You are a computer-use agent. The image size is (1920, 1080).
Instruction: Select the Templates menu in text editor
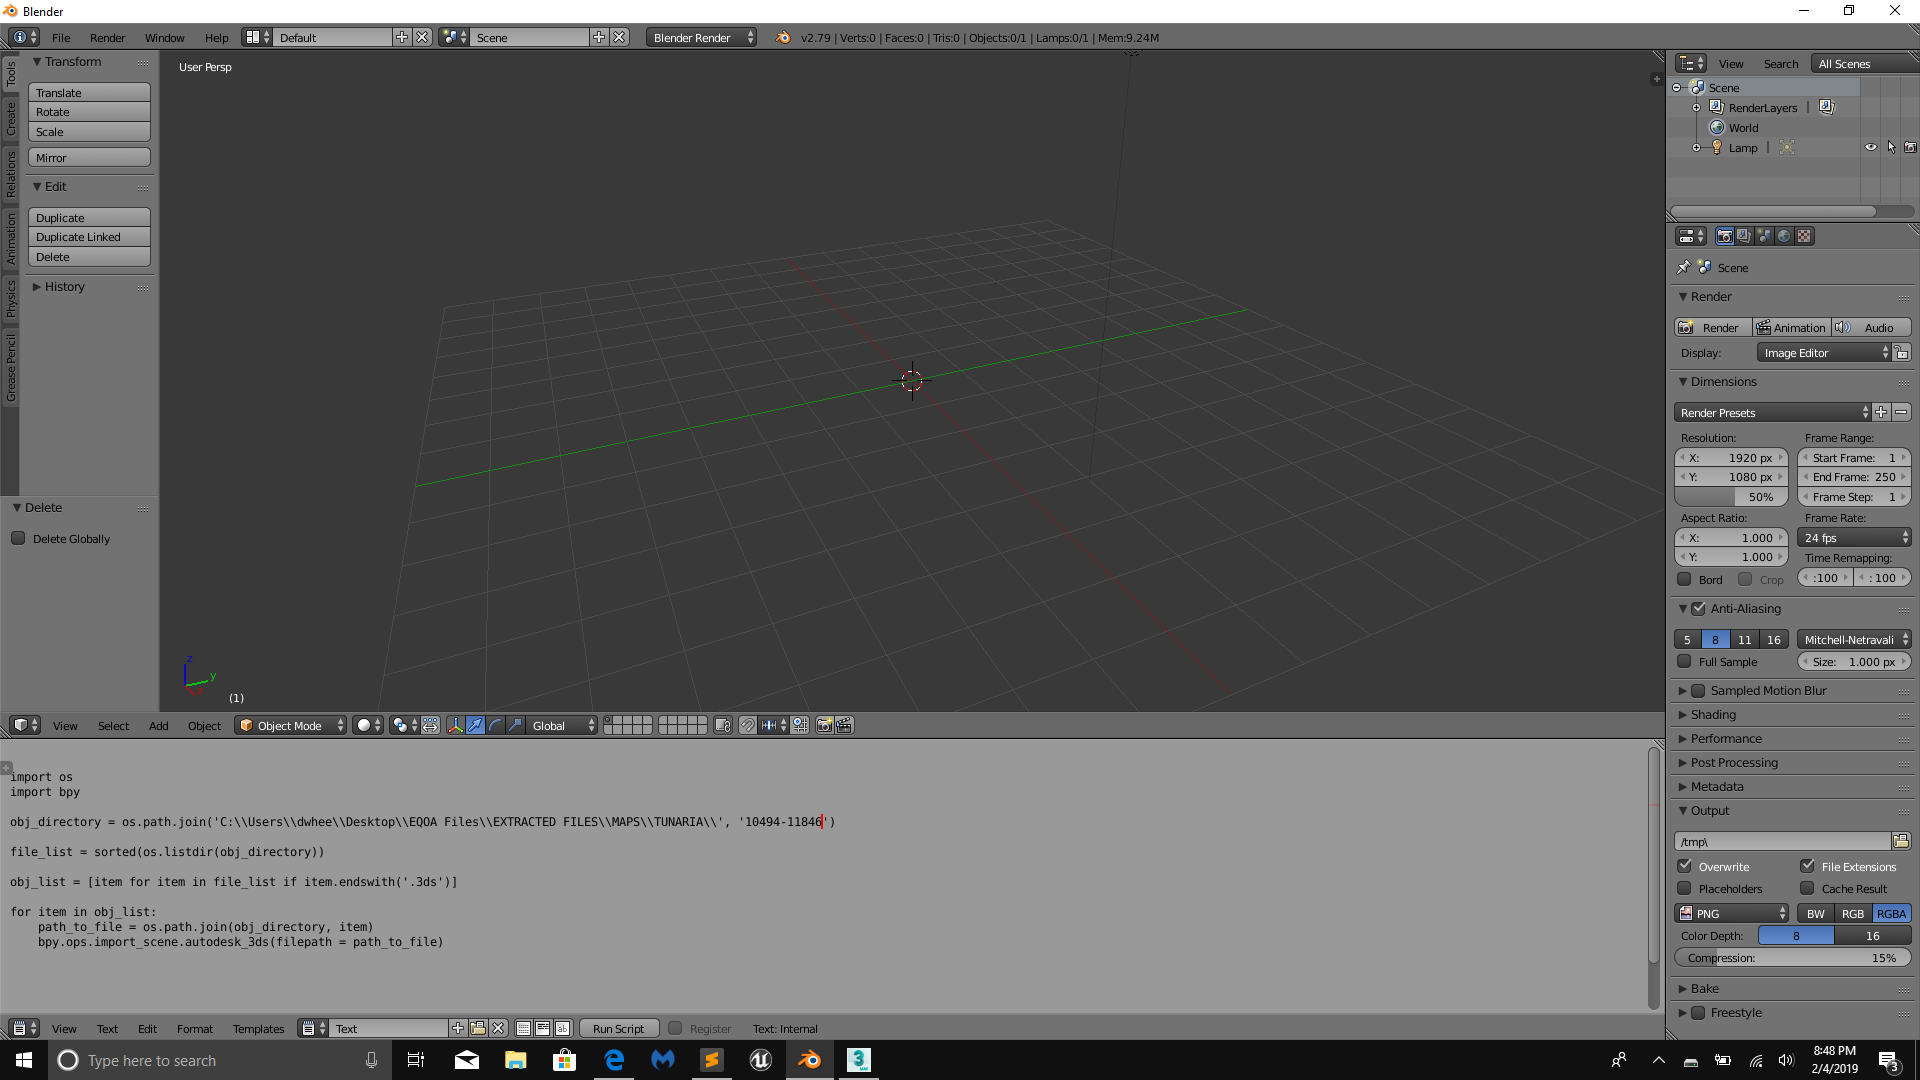click(258, 1028)
